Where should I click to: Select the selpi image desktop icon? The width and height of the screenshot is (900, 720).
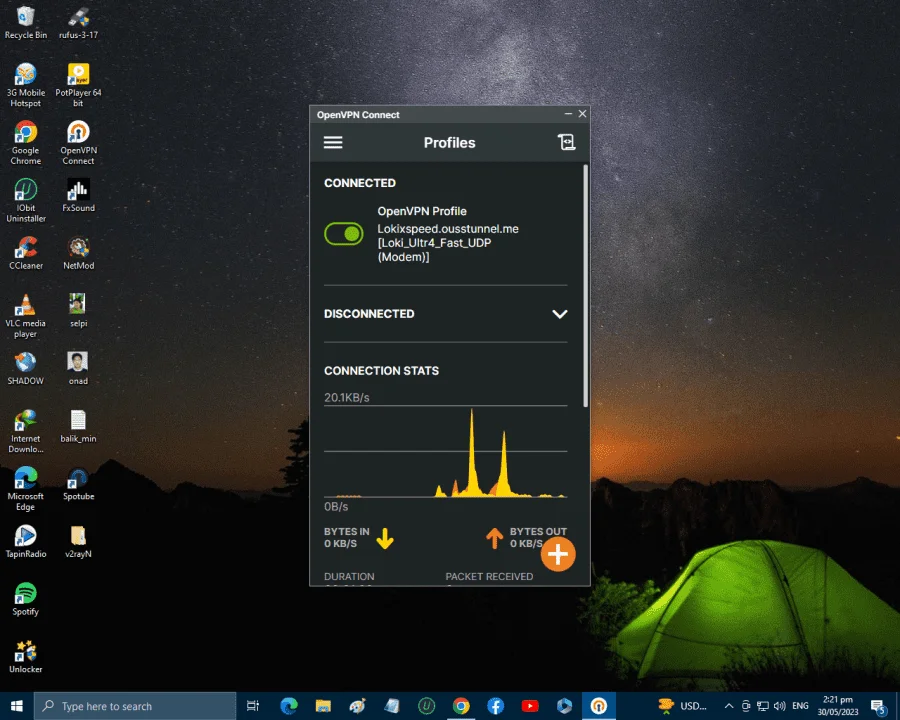(x=79, y=310)
